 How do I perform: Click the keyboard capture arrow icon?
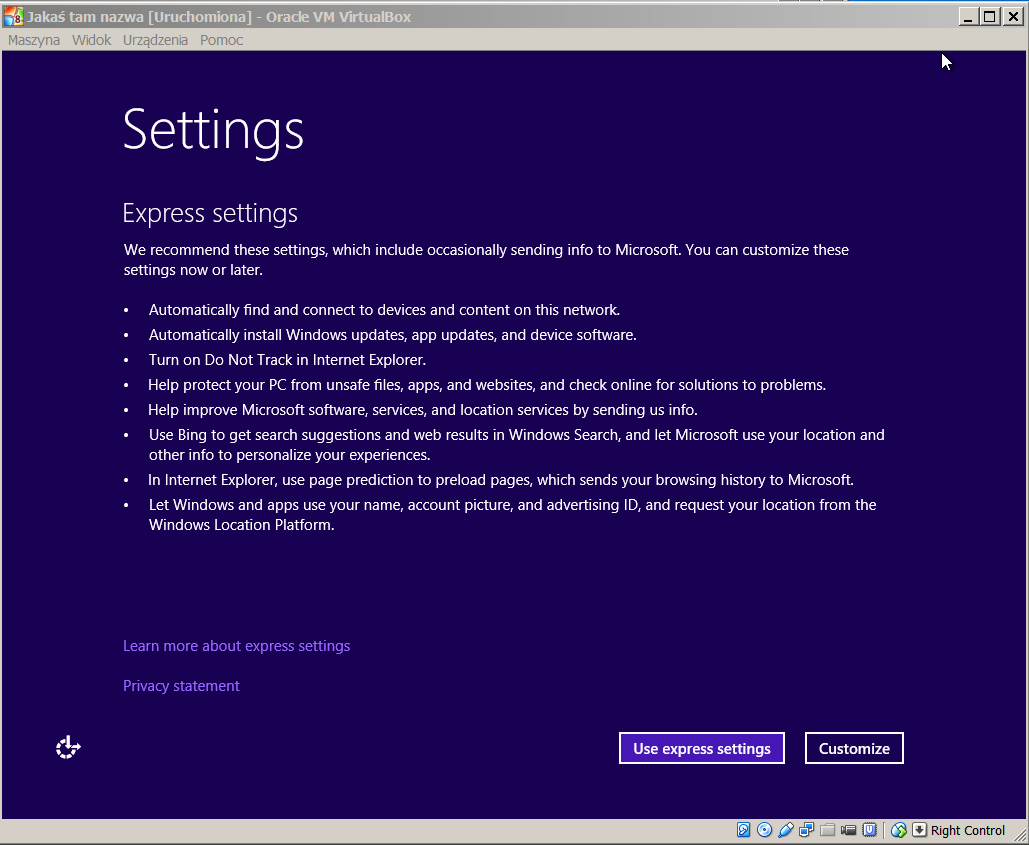tap(919, 830)
